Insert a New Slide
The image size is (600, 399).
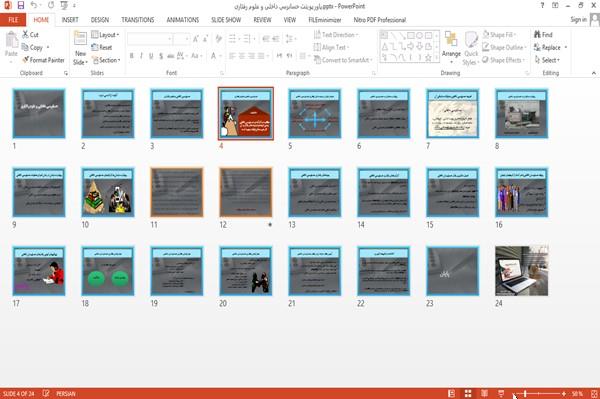(80, 48)
